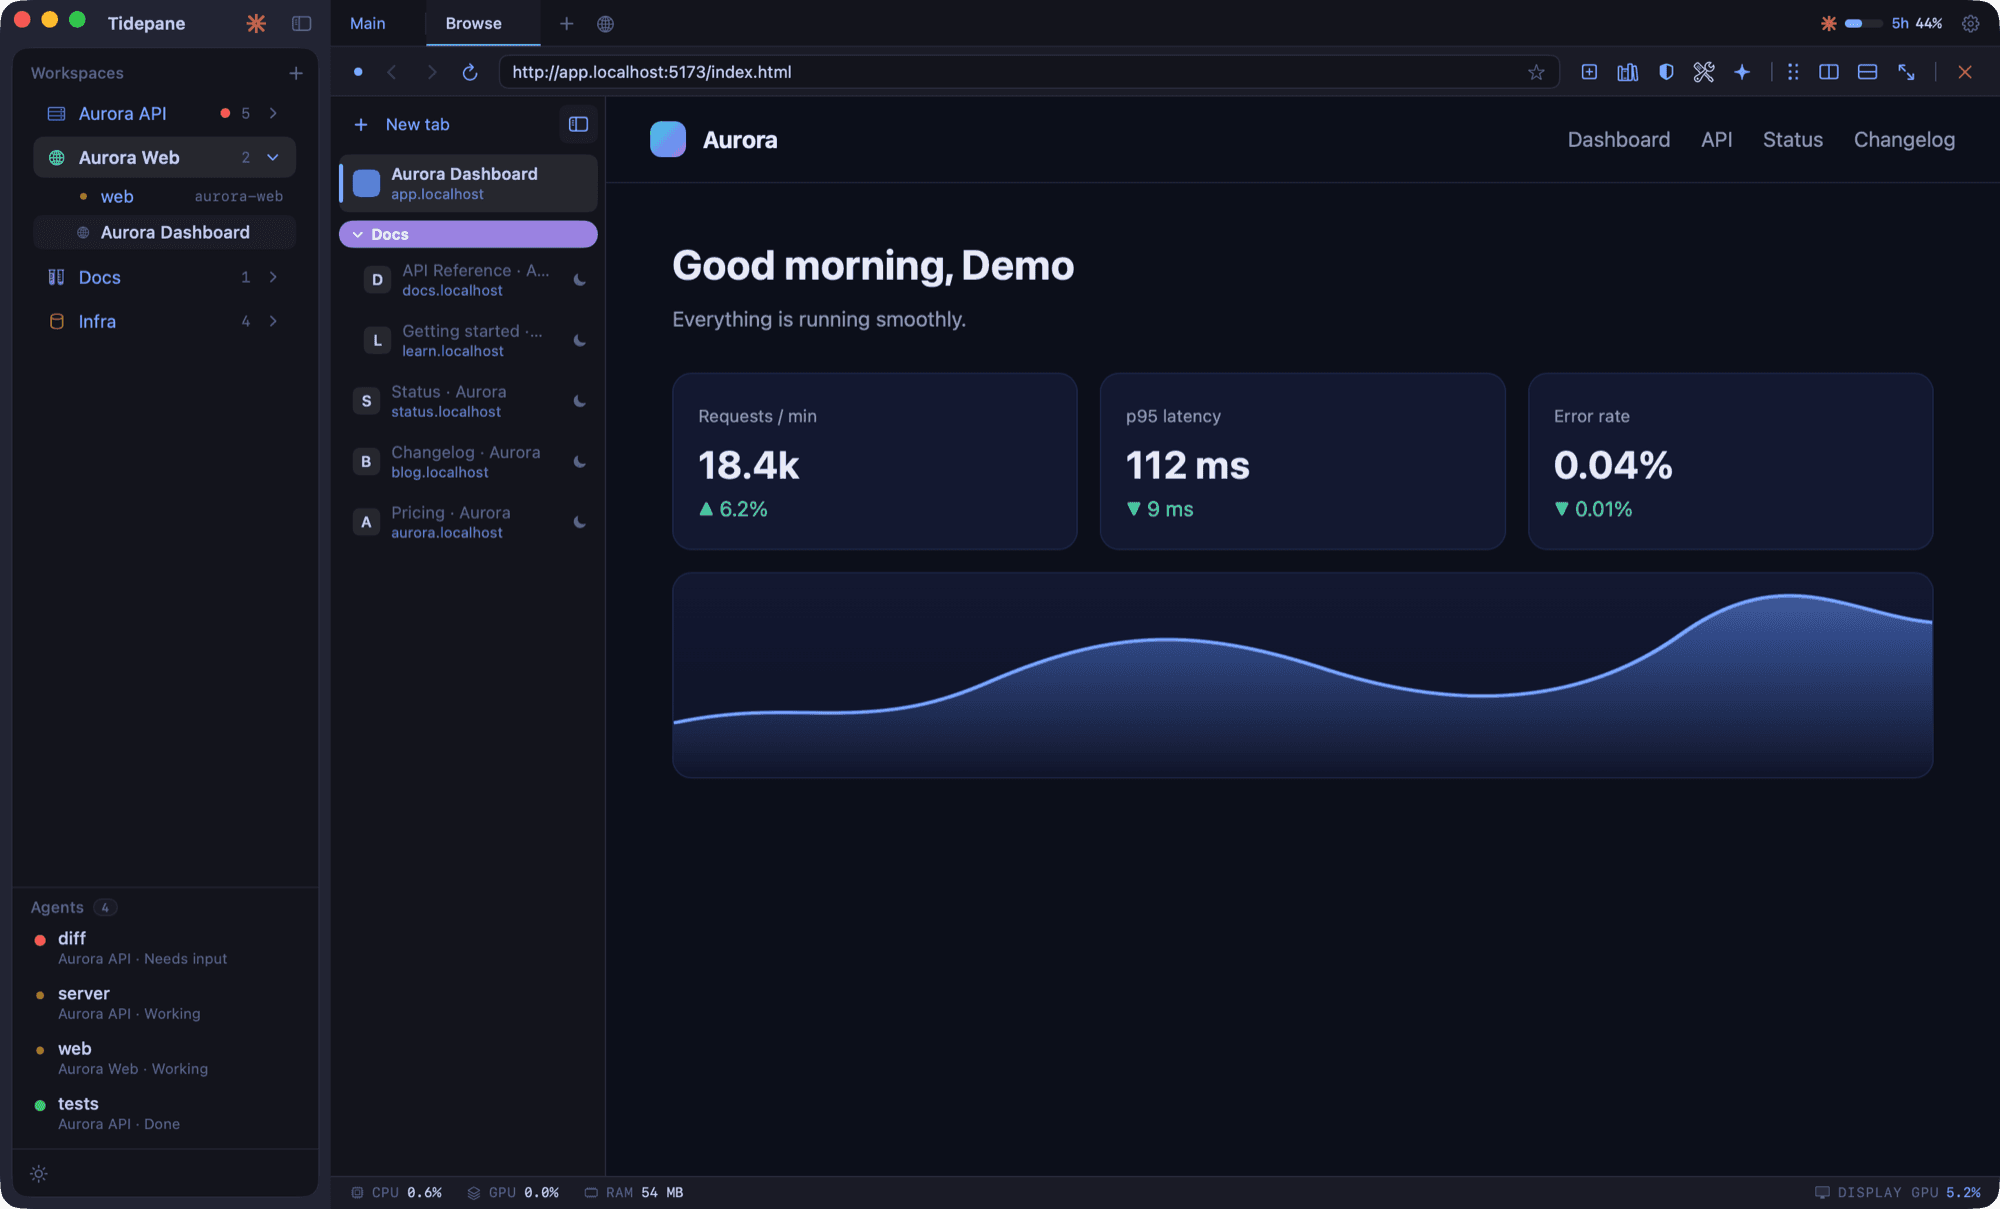This screenshot has width=2000, height=1209.
Task: Wake the sleeping Pricing · Aurora tab moon icon
Action: [579, 522]
